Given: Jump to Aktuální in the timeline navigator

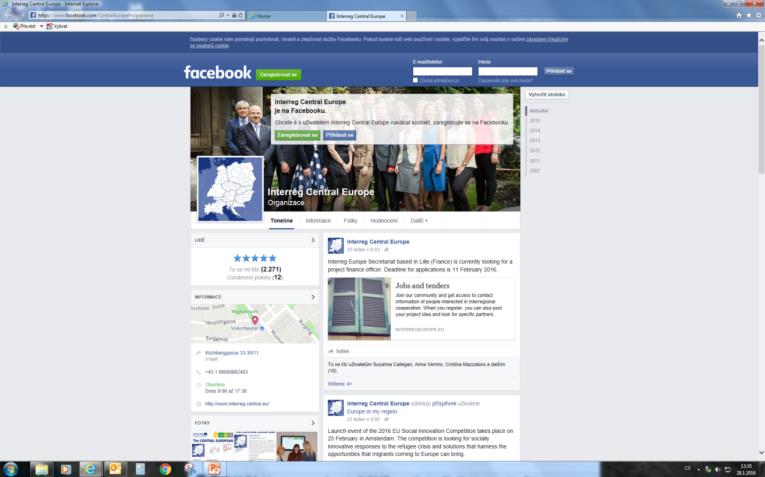Looking at the screenshot, I should pos(539,111).
